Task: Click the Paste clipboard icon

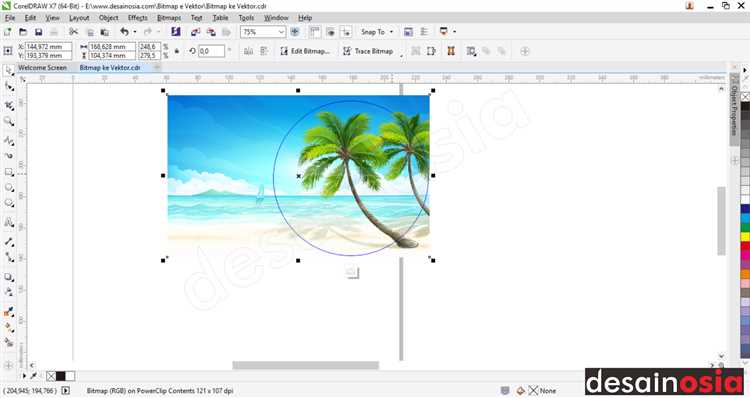Action: (105, 32)
